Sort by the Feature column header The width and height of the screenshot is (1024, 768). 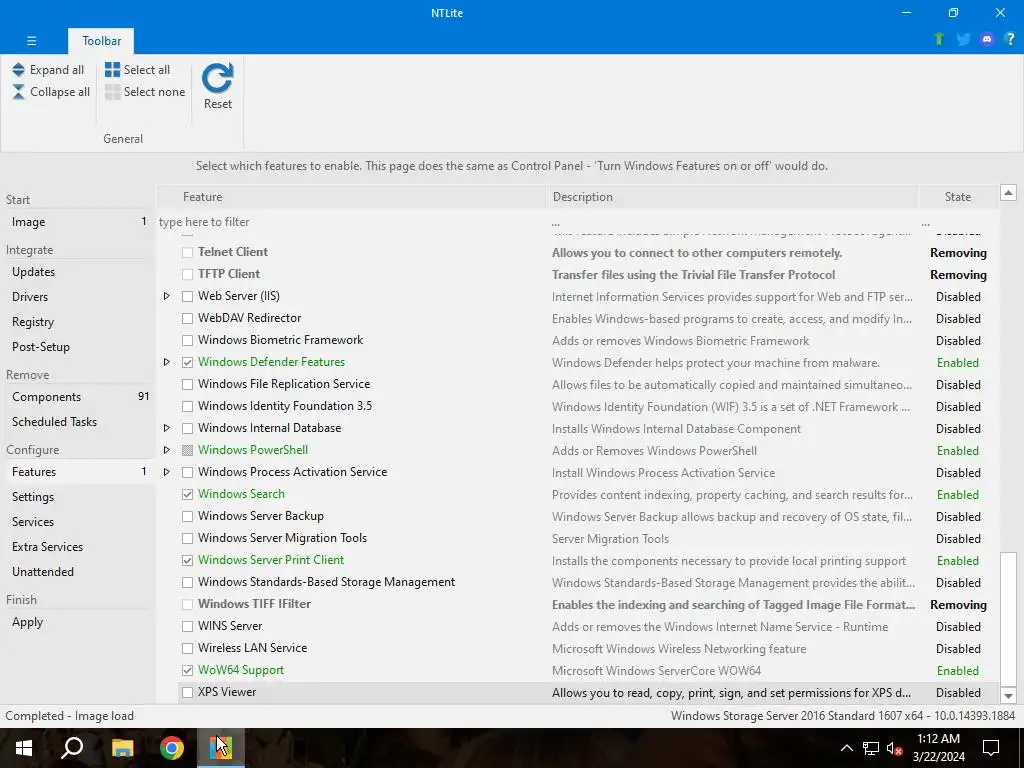pyautogui.click(x=352, y=197)
